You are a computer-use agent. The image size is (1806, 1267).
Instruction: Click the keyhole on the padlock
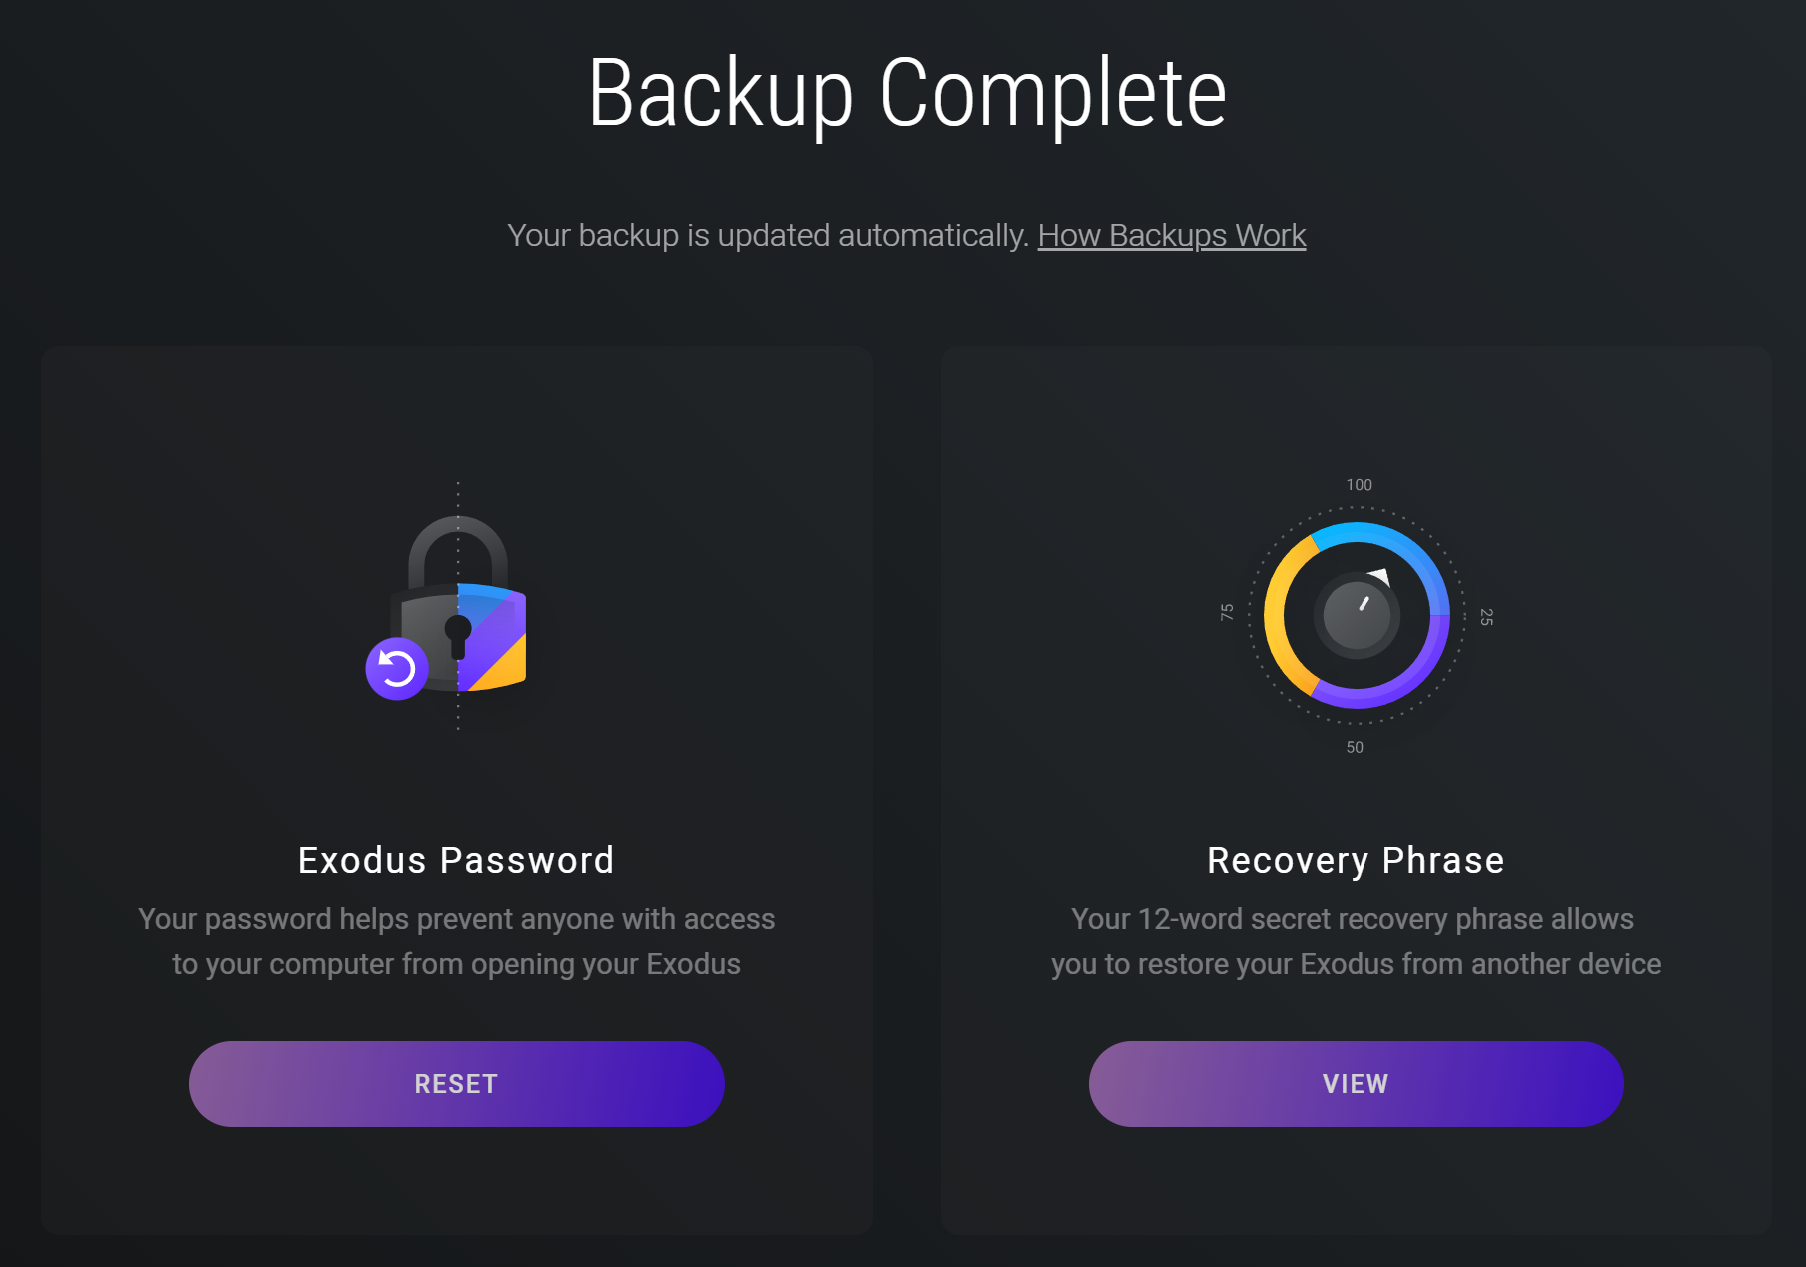click(458, 634)
